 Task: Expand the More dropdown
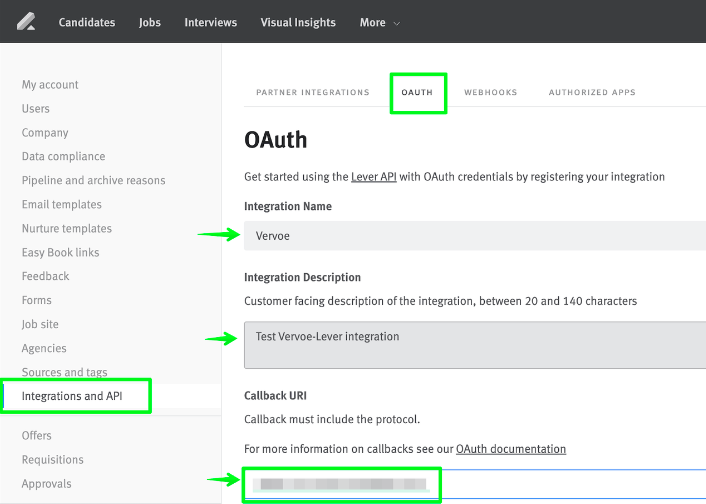point(379,23)
